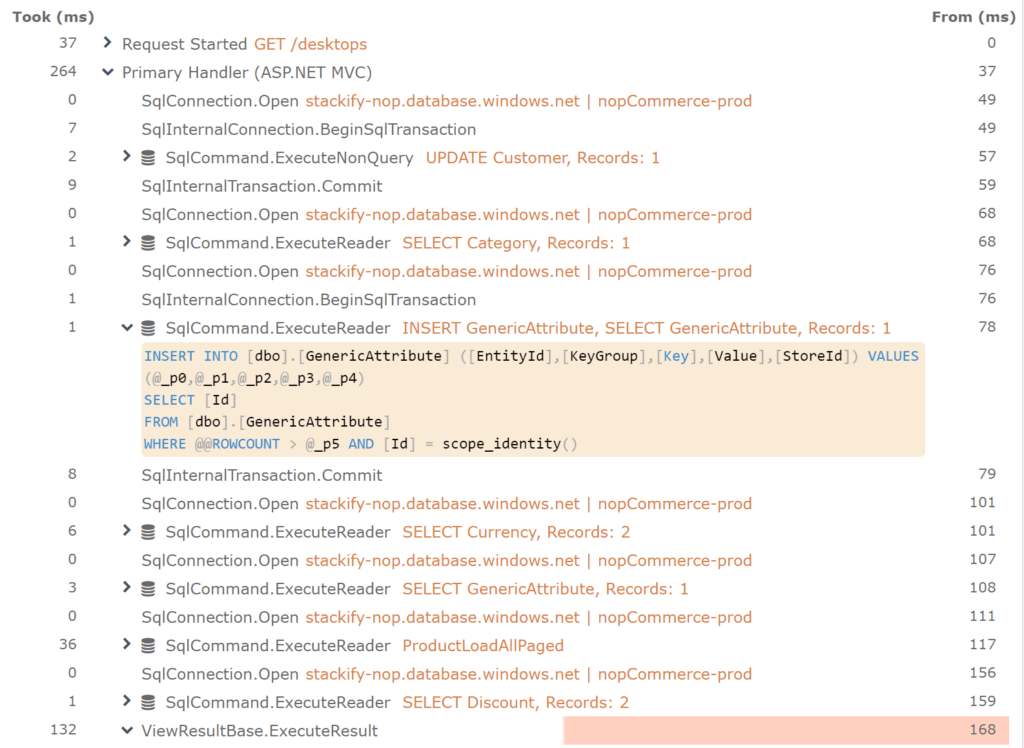1024x748 pixels.
Task: Click SELECT GenericAttribute, Records: 1 label
Action: (x=545, y=589)
